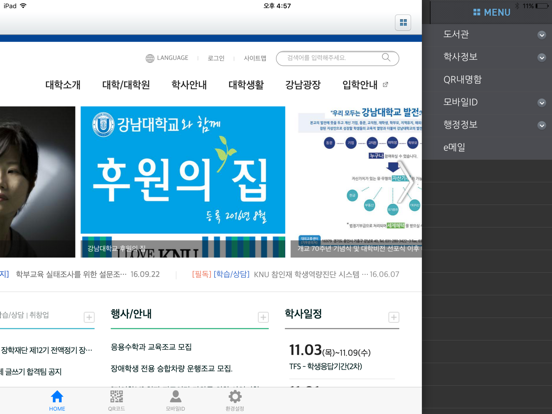This screenshot has width=552, height=414.
Task: Expand the 도서관 menu chevron
Action: click(541, 34)
